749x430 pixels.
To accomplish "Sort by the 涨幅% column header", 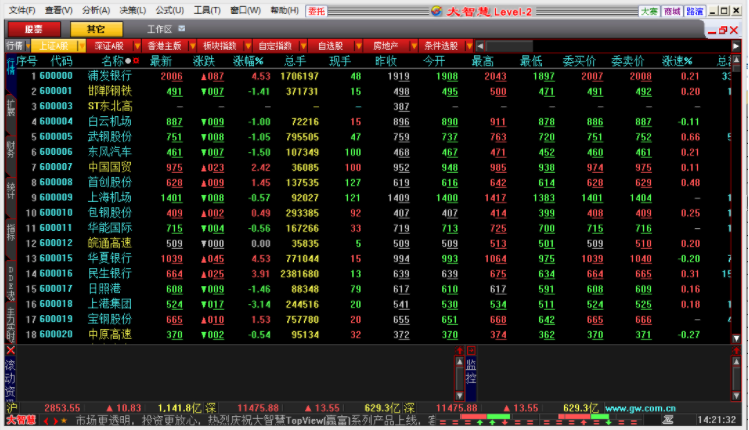I will click(248, 61).
